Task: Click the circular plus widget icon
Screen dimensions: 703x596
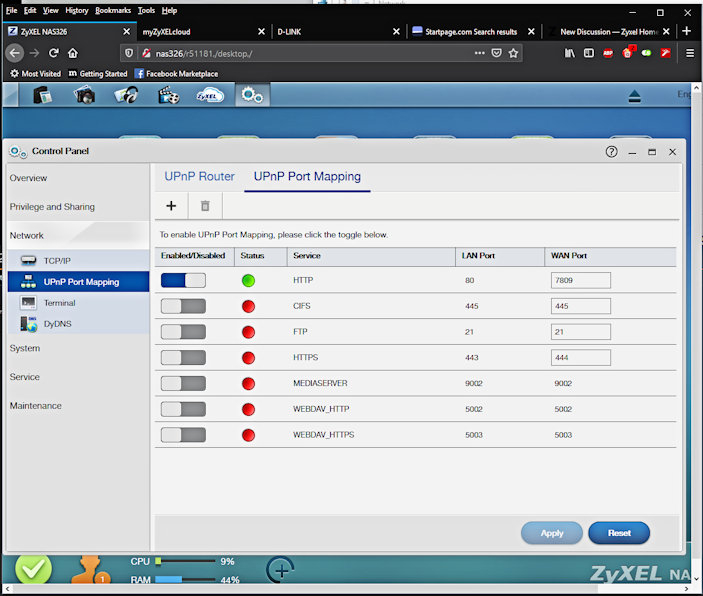Action: [x=281, y=570]
